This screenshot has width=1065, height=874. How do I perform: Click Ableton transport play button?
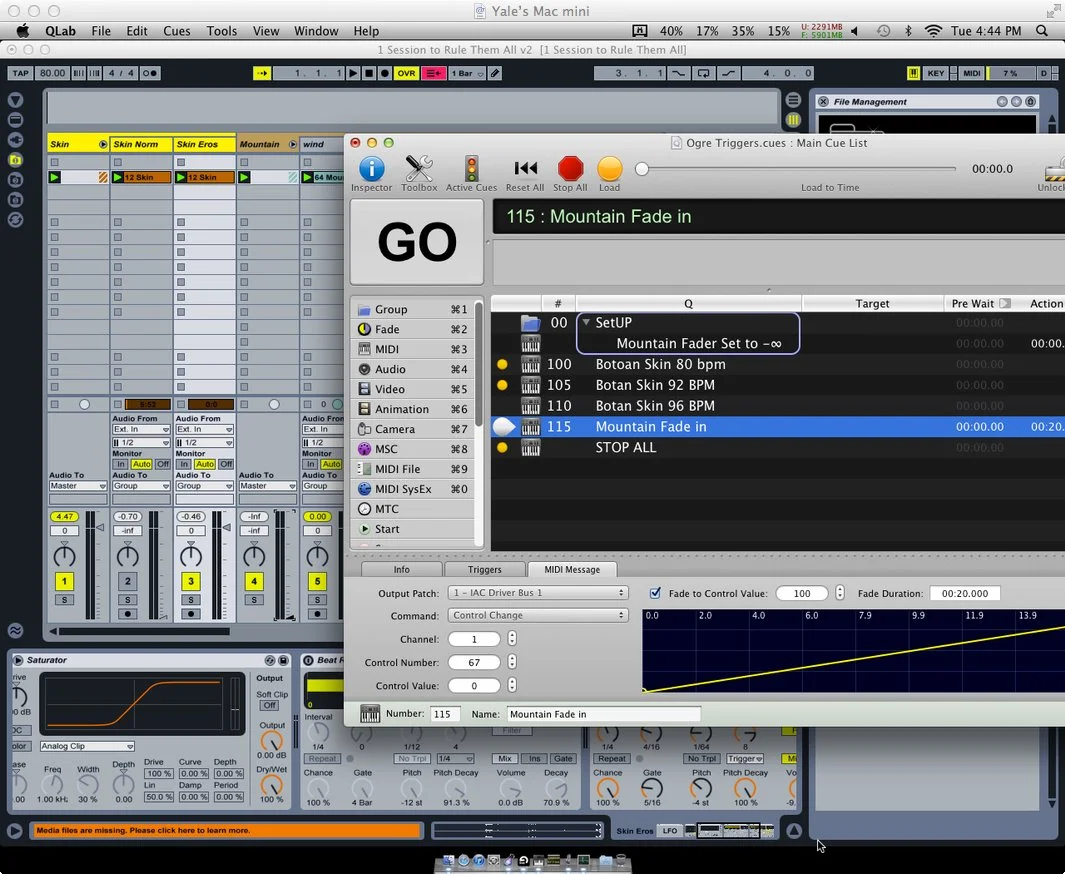353,73
